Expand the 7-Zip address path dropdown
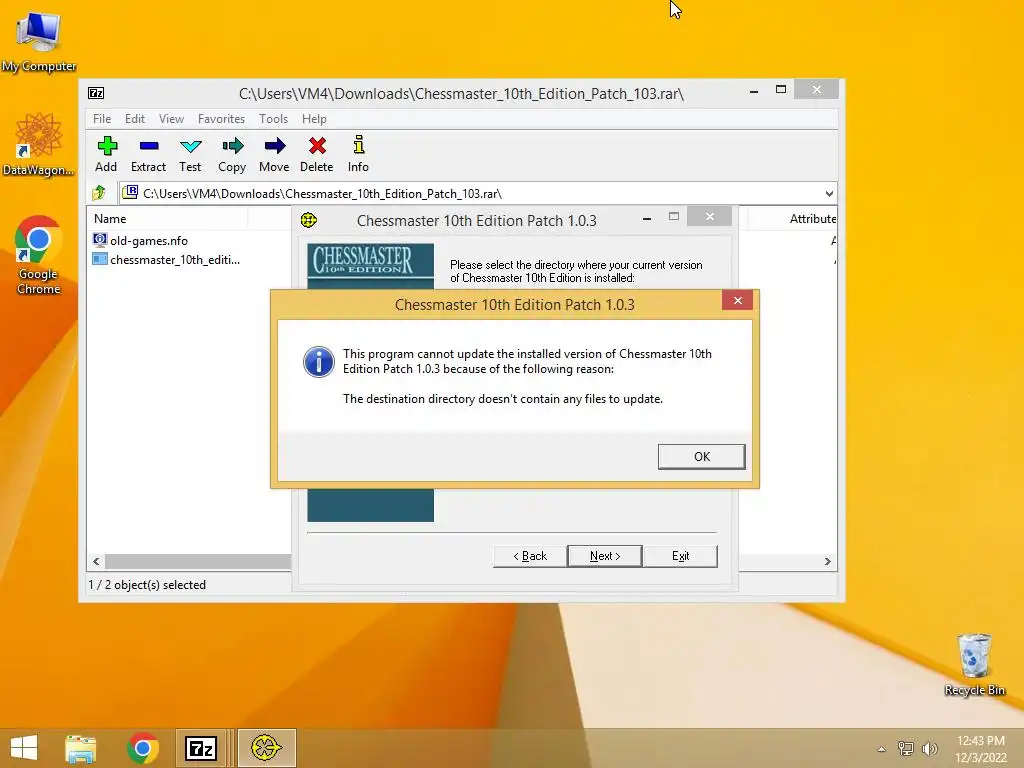The width and height of the screenshot is (1024, 768). [829, 193]
